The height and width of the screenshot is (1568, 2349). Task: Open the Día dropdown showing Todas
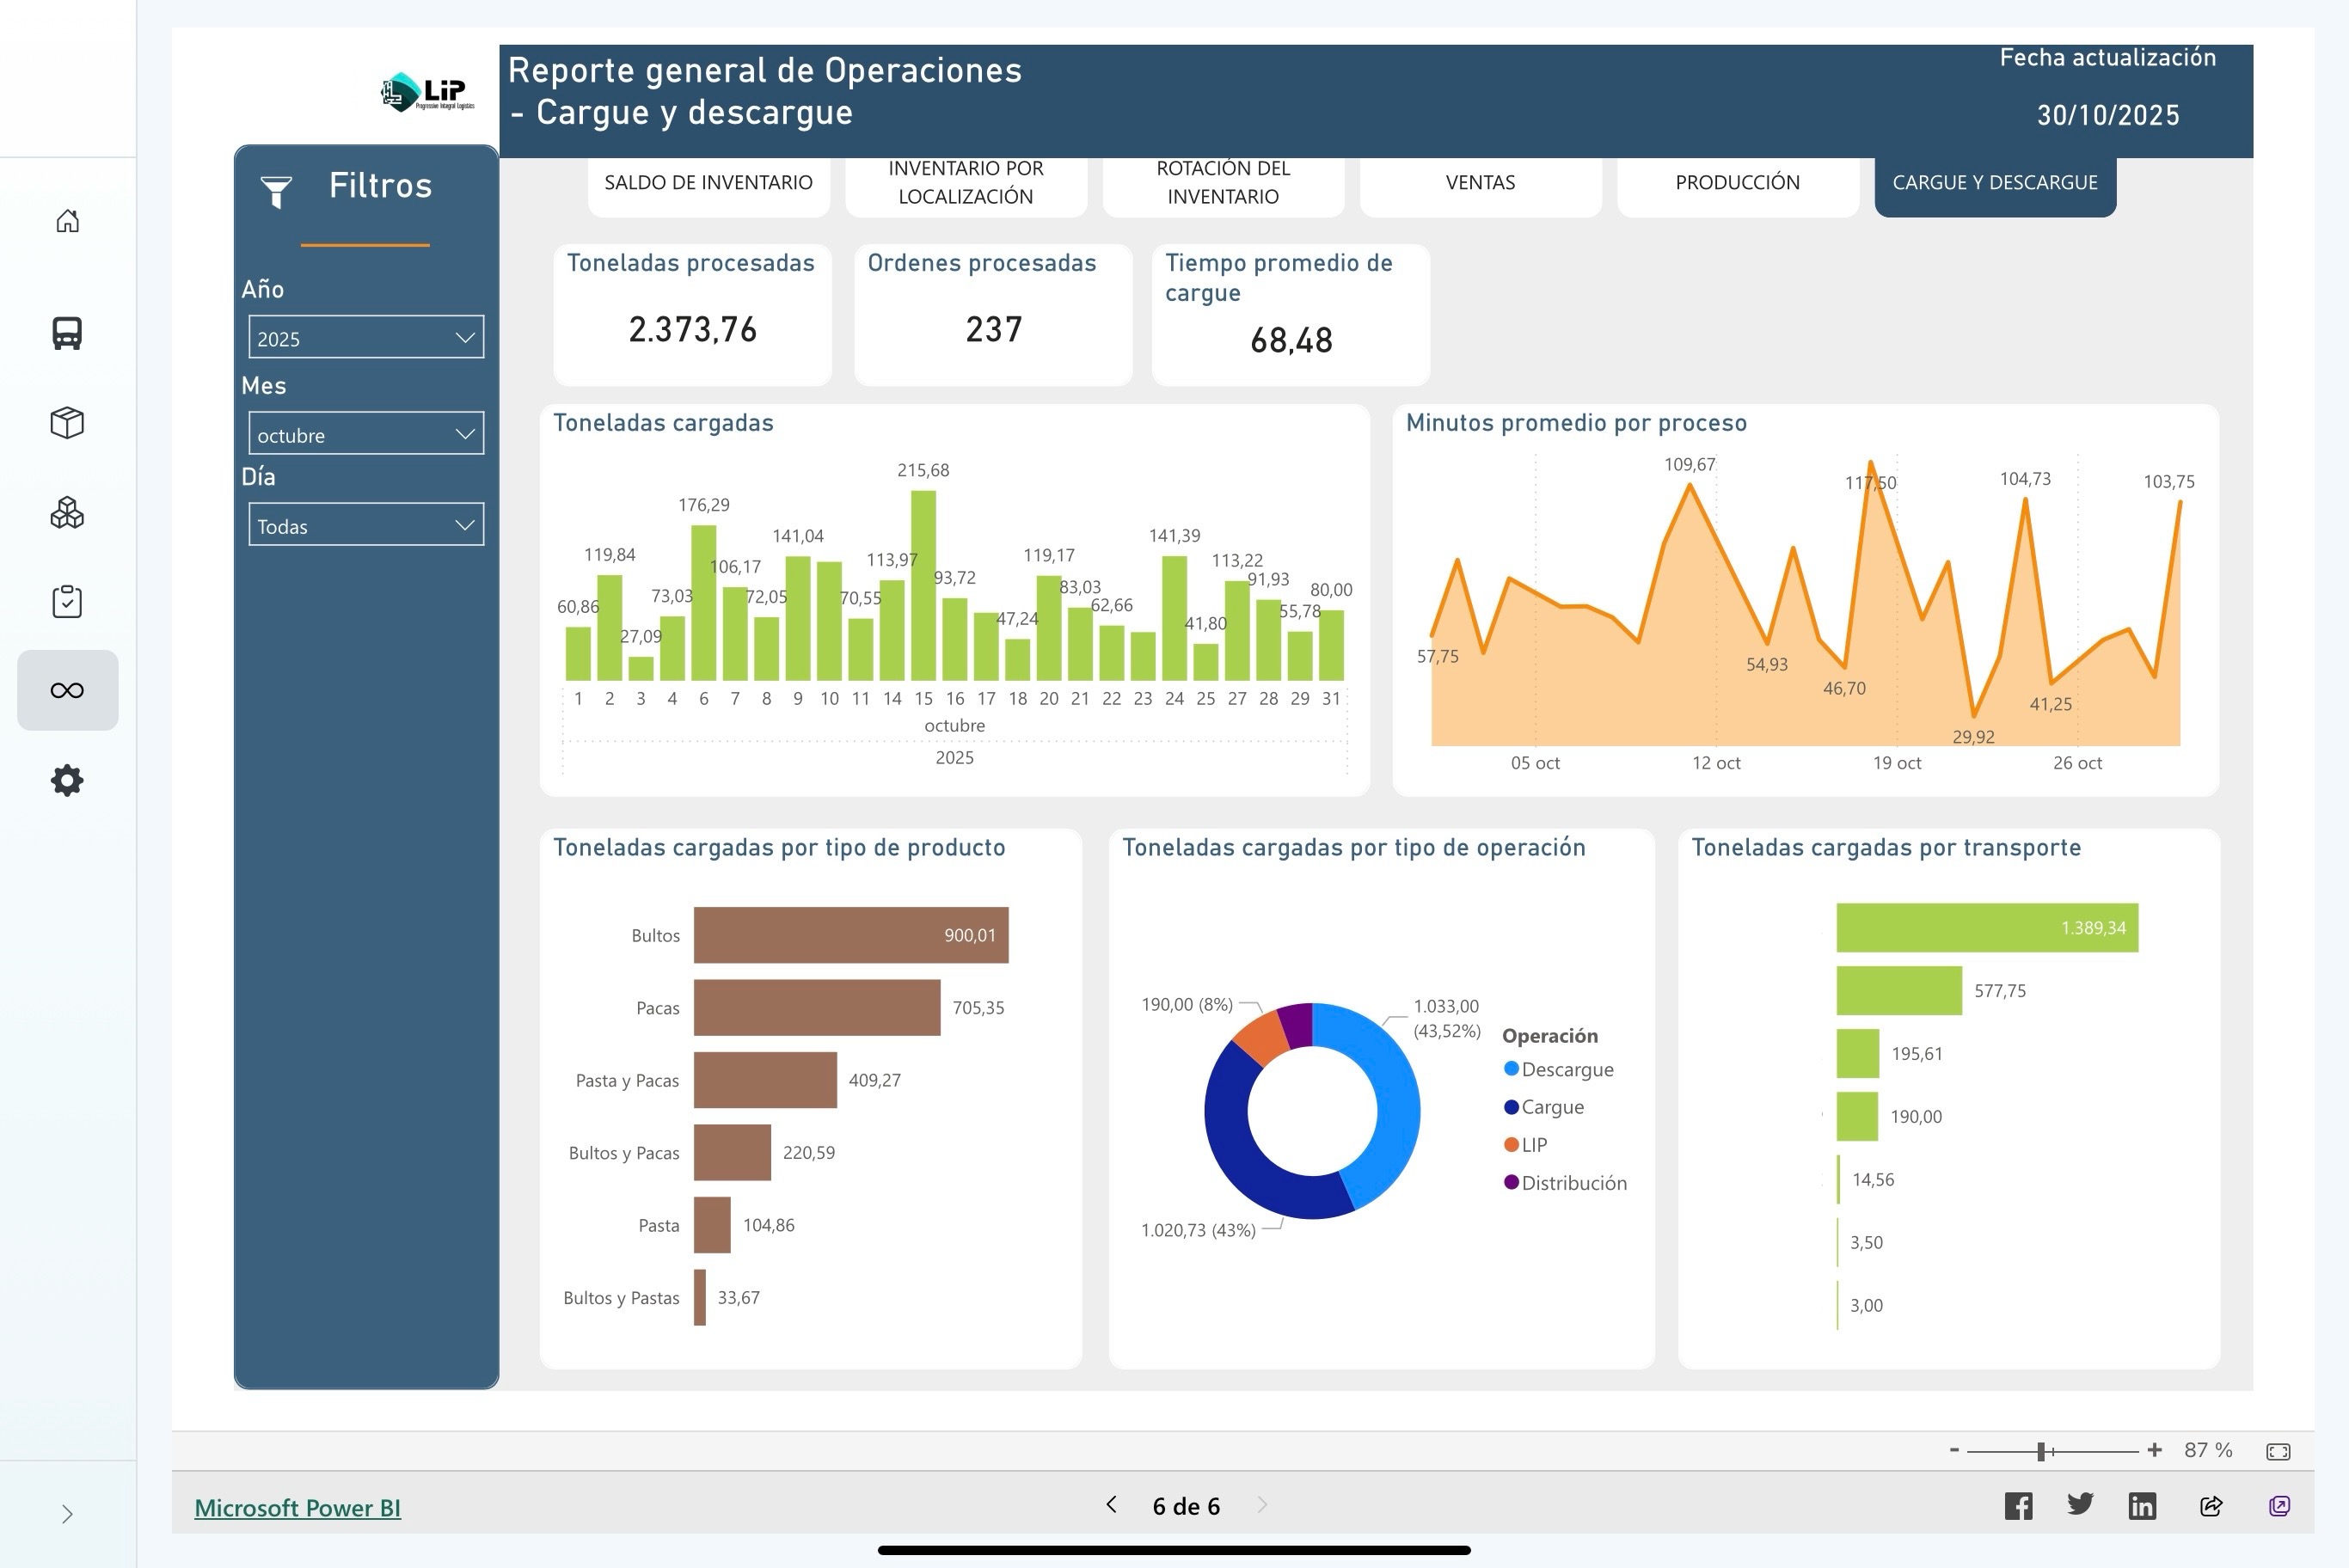366,525
